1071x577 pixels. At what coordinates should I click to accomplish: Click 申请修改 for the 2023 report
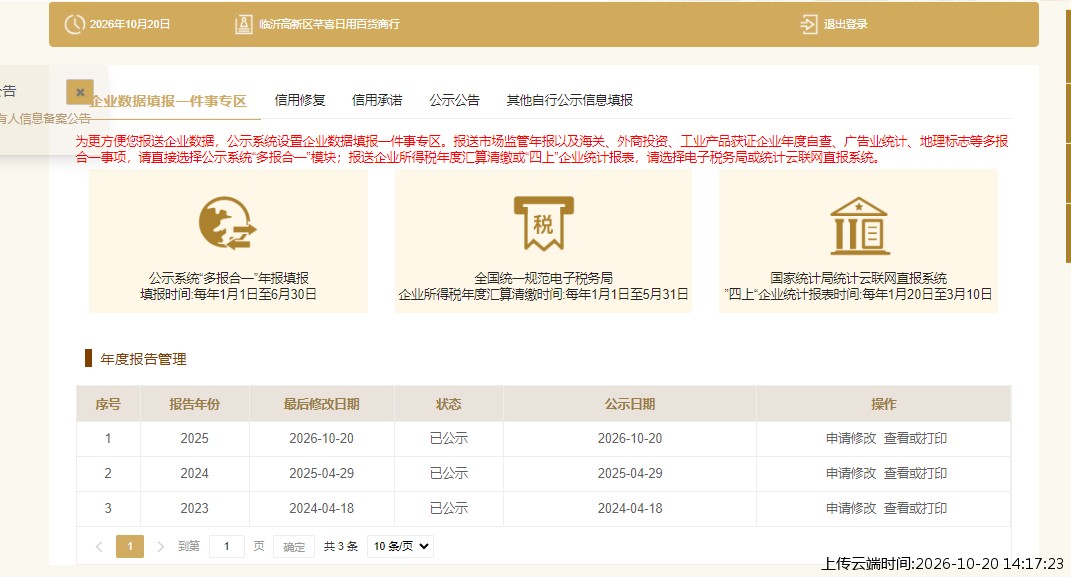click(x=850, y=508)
